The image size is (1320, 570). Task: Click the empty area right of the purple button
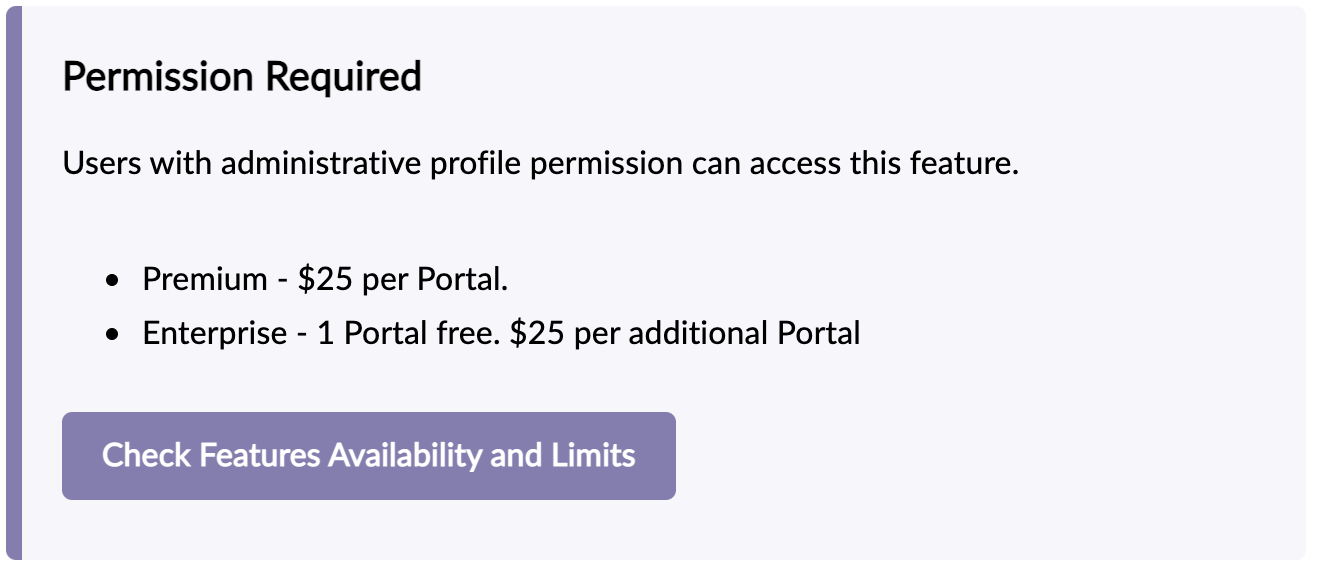[x=990, y=456]
